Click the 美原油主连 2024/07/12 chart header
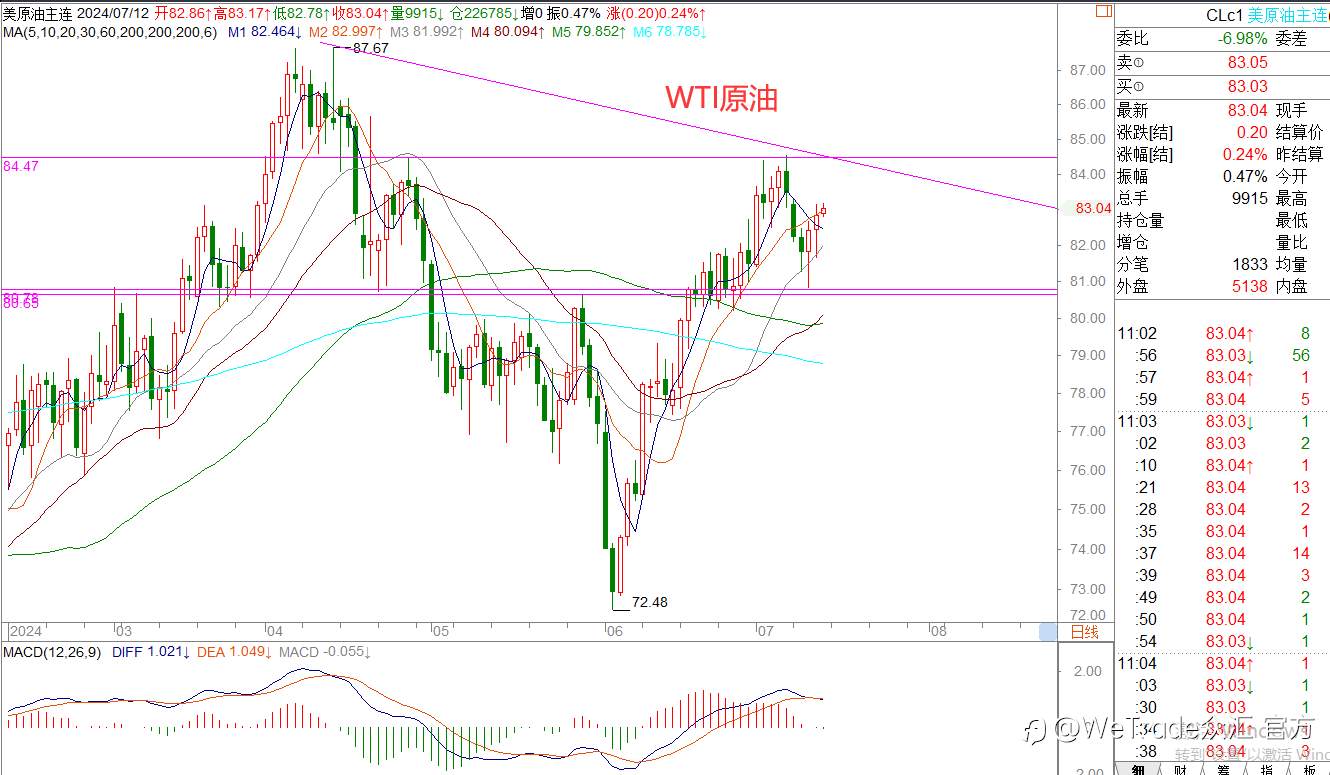 [x=75, y=14]
